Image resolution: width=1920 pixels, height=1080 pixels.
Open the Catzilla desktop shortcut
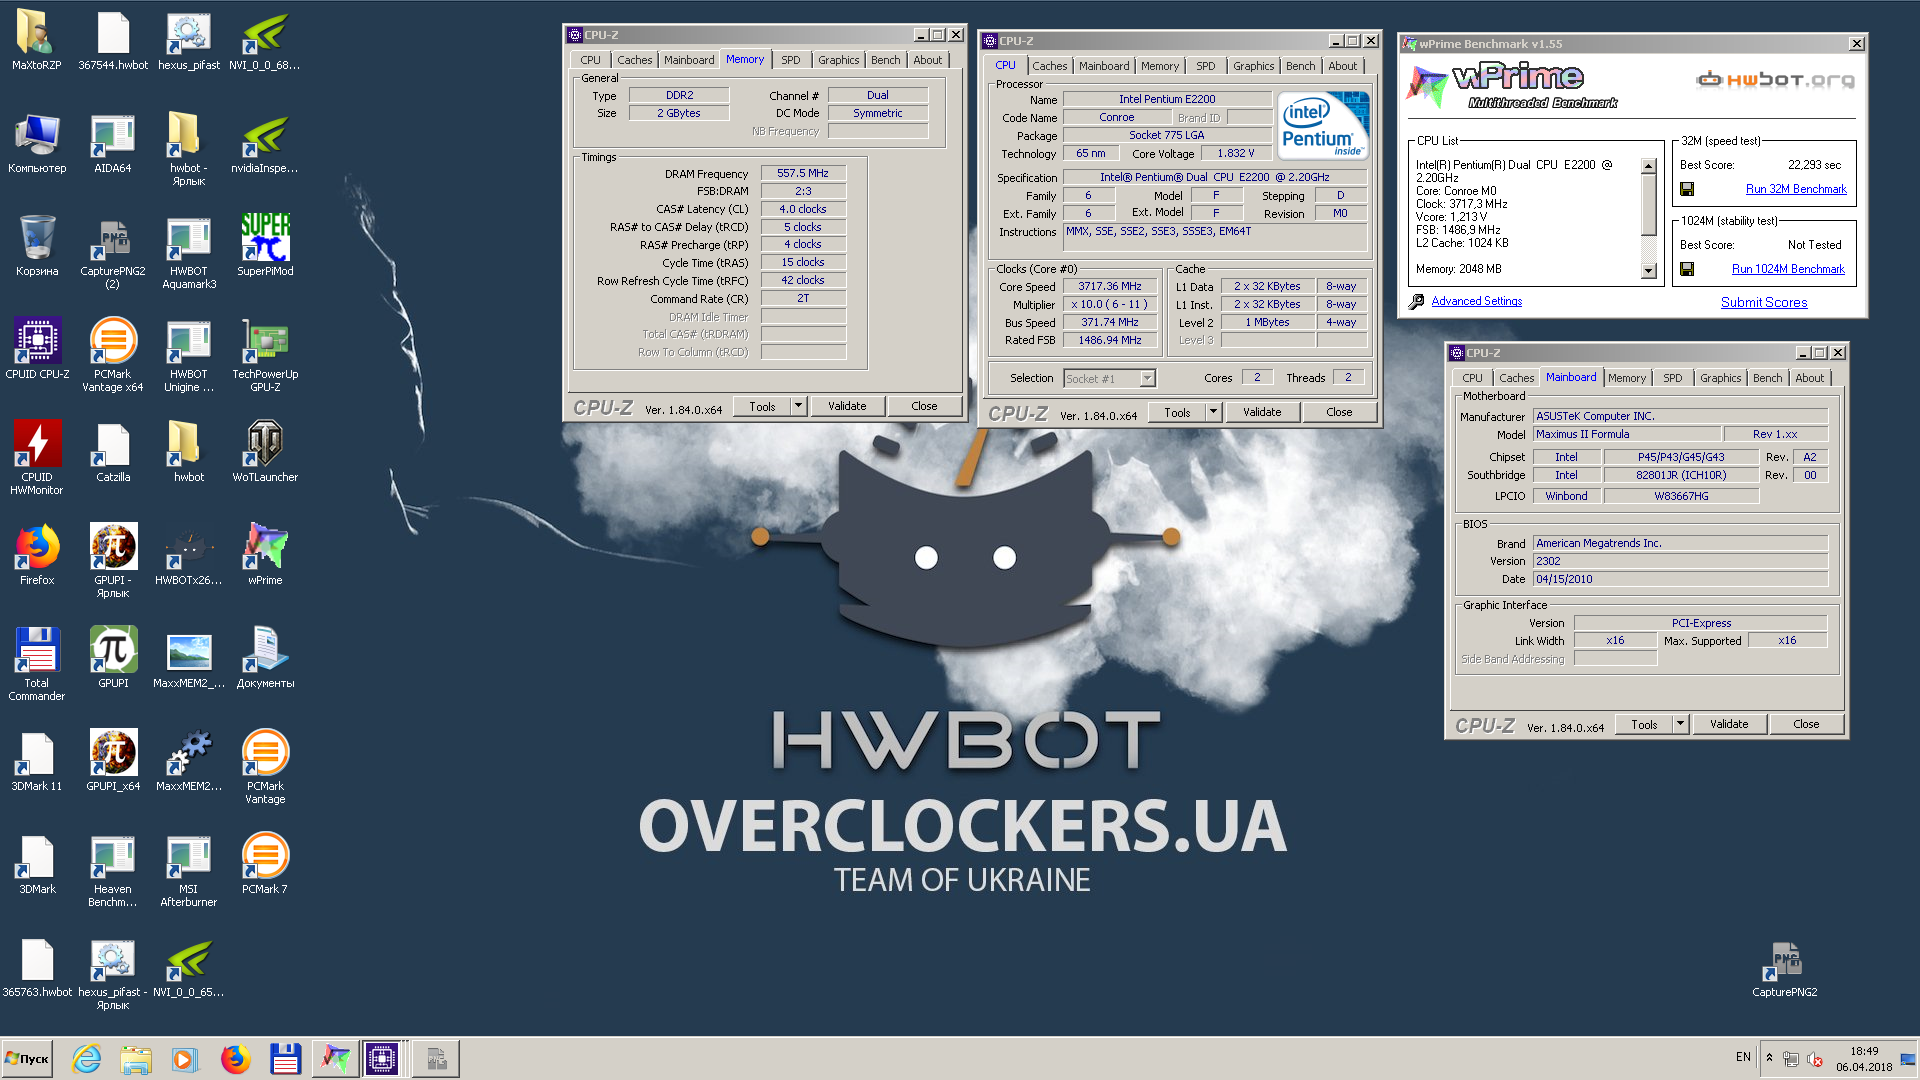click(x=113, y=452)
